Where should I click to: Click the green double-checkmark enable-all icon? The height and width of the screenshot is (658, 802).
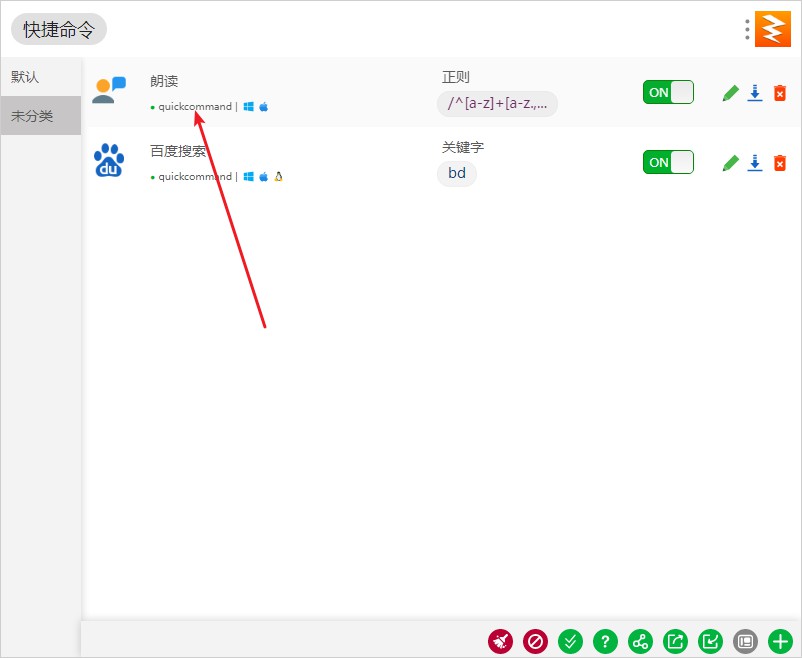[570, 641]
